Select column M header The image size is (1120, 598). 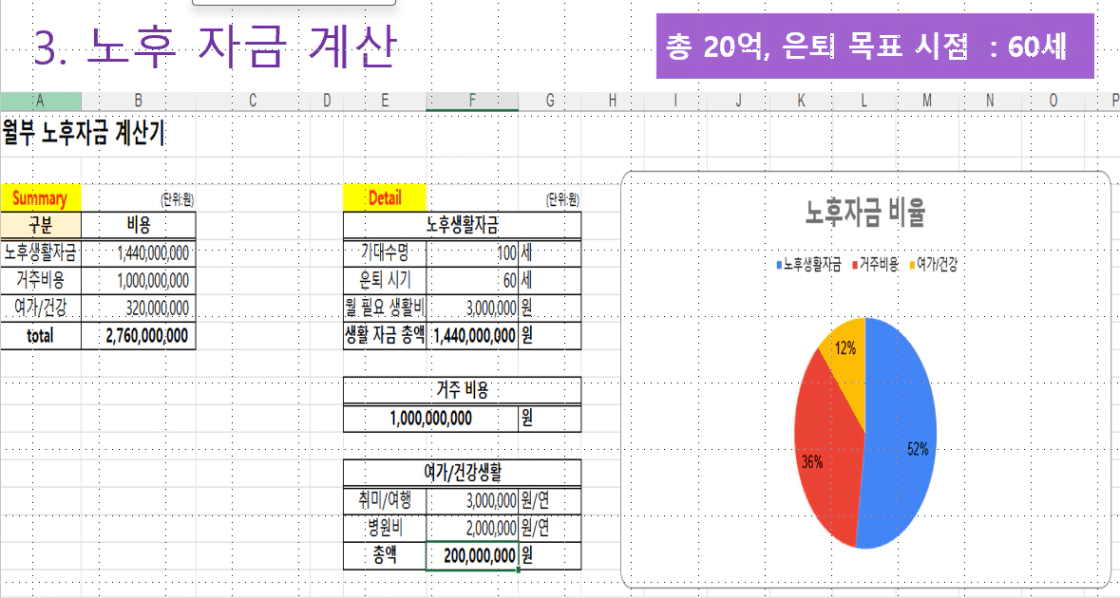coord(927,101)
